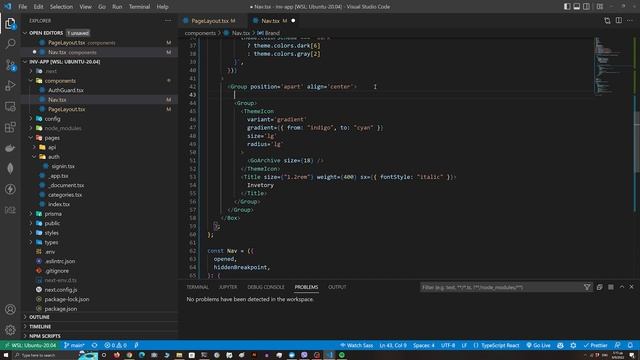
Task: Click TypeScript React language mode
Action: tap(496, 345)
